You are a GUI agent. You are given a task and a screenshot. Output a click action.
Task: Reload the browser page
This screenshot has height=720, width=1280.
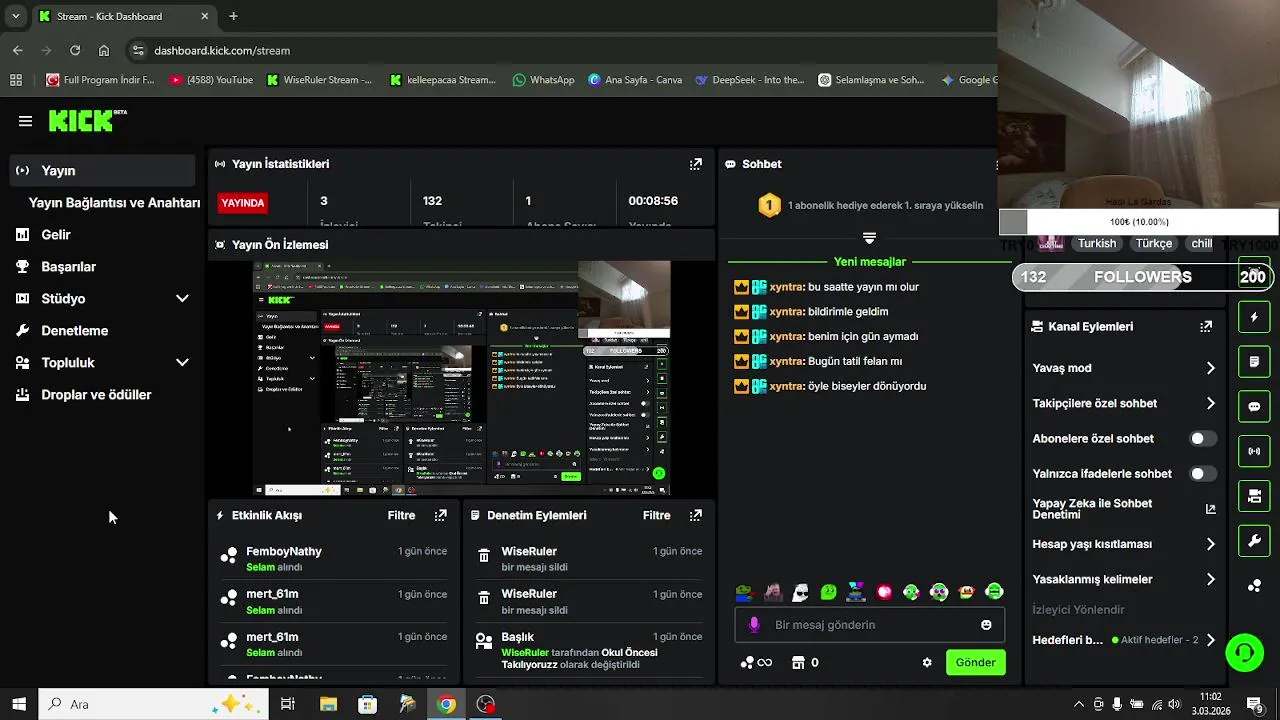click(x=75, y=50)
